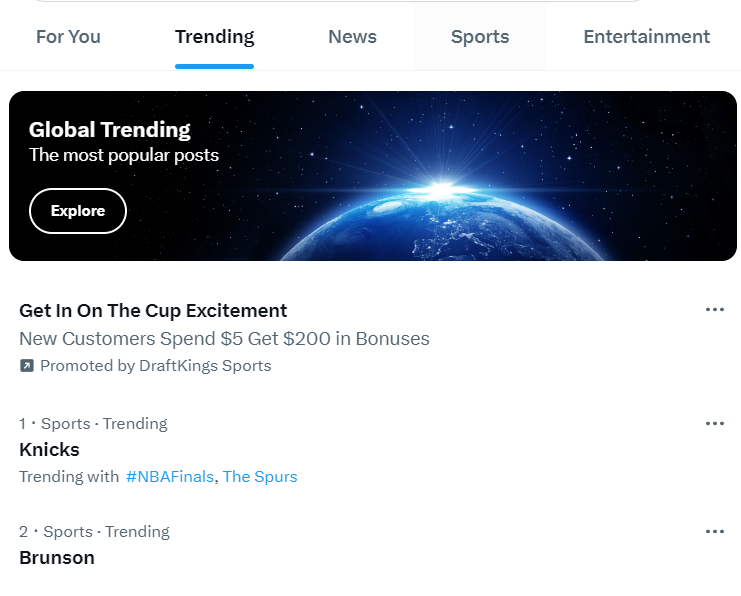This screenshot has height=596, width=741.
Task: Click New Customers Spend $5 promo text
Action: tap(224, 338)
